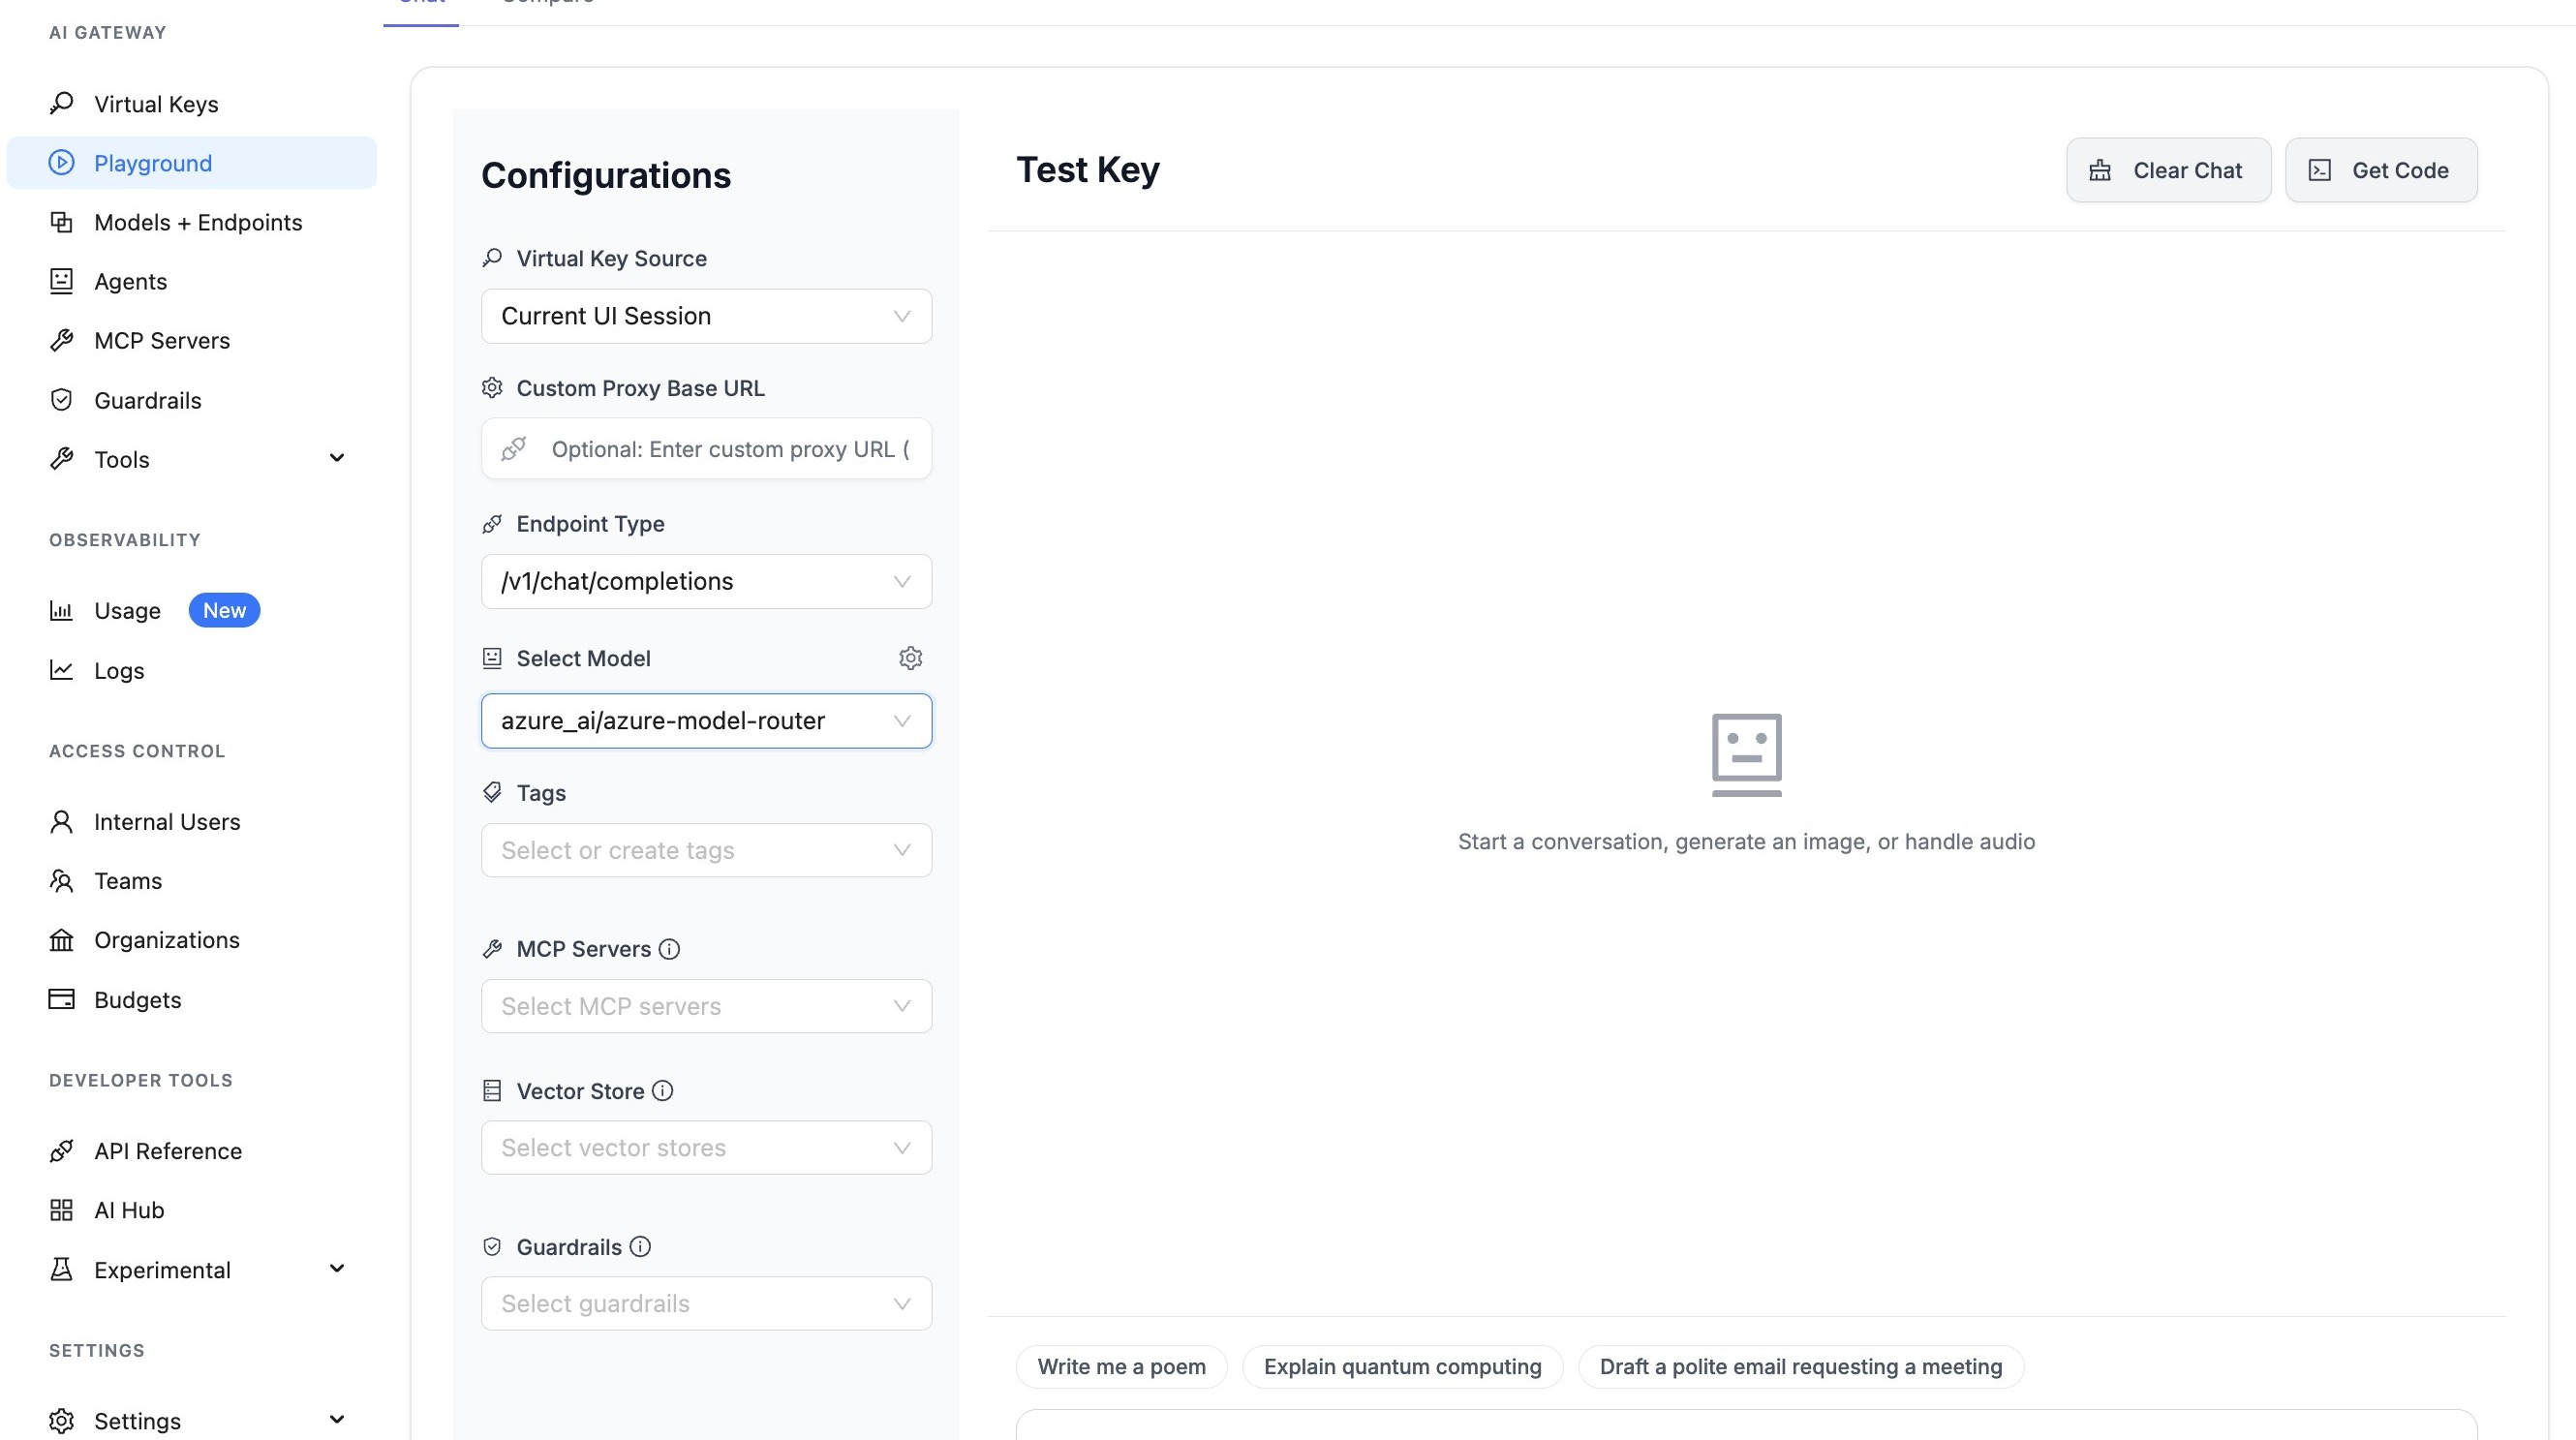Click the Organizations bank icon
Image resolution: width=2576 pixels, height=1440 pixels.
62,940
